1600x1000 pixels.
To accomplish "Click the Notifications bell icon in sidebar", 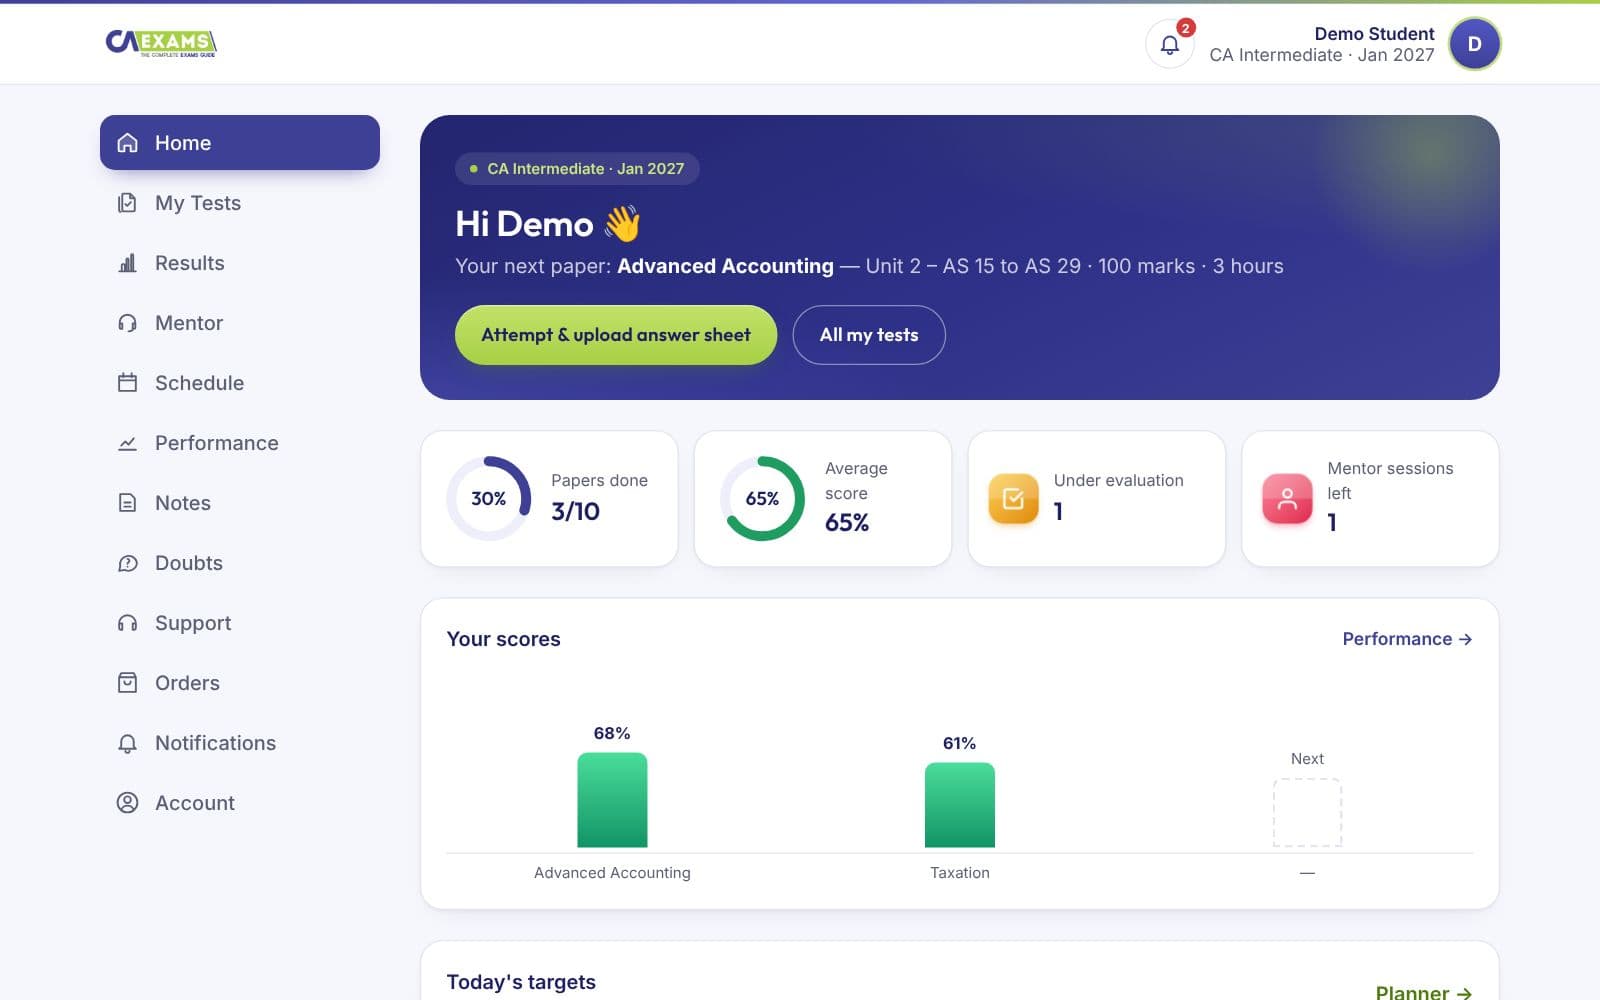I will [127, 743].
